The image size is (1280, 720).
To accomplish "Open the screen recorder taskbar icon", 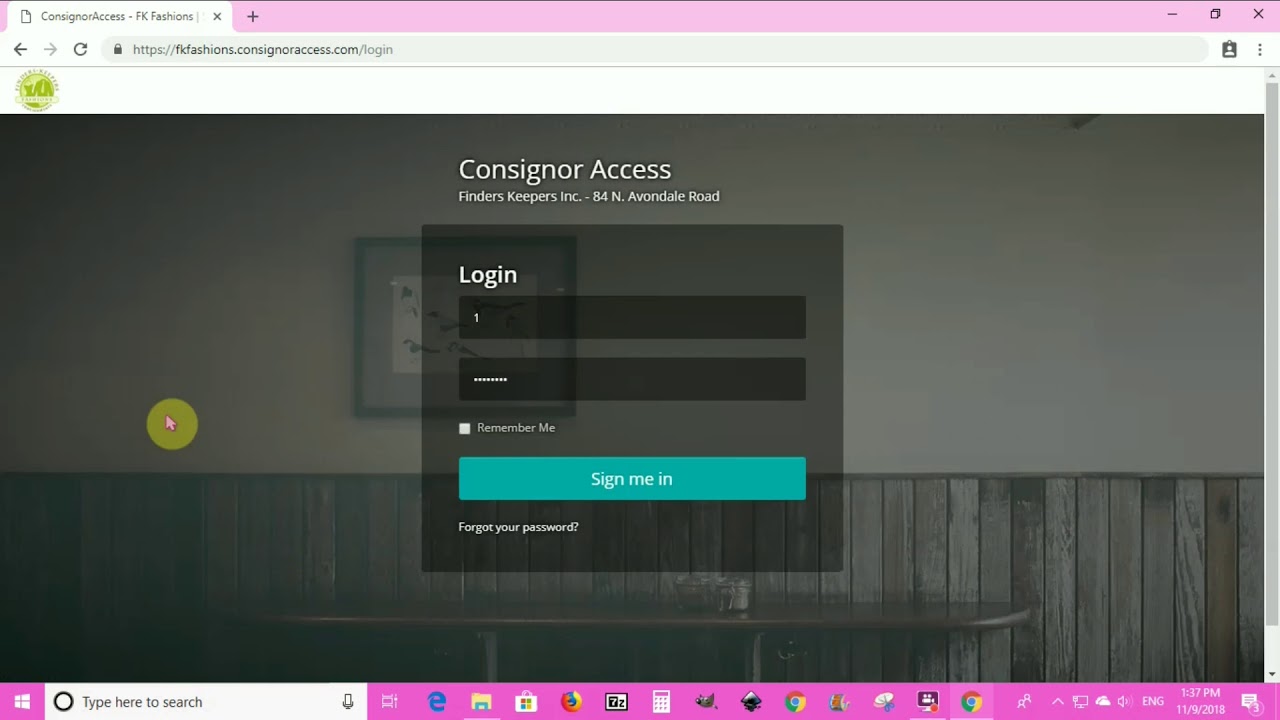I will pyautogui.click(x=928, y=702).
